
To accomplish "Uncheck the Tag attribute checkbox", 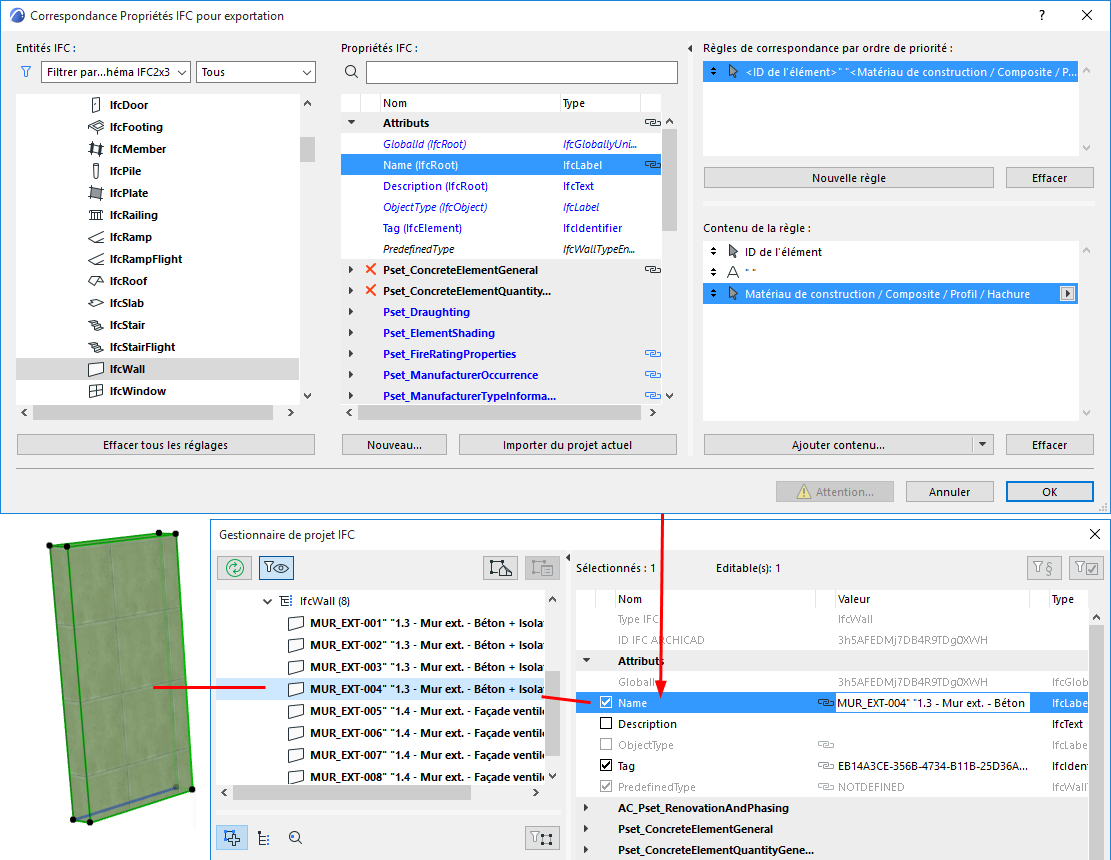I will point(606,765).
